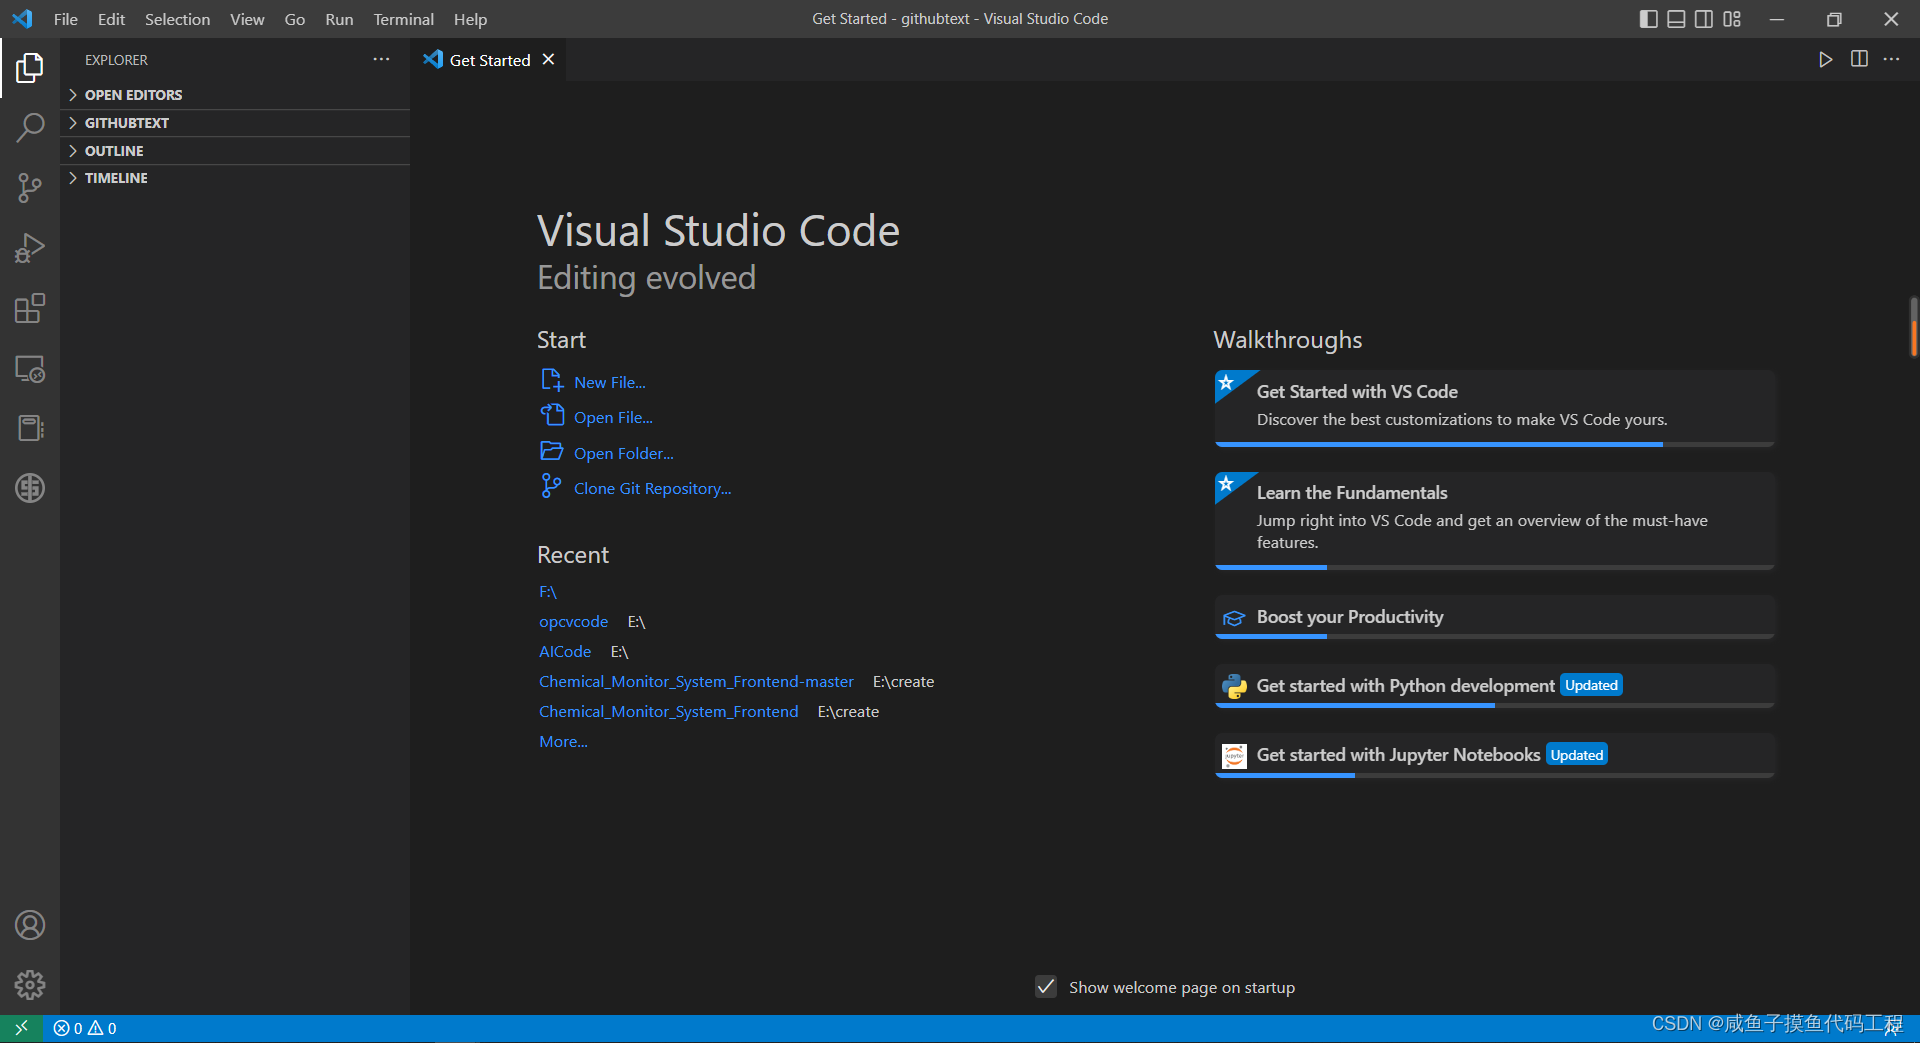Click the Open File... link
The width and height of the screenshot is (1920, 1043).
point(613,417)
